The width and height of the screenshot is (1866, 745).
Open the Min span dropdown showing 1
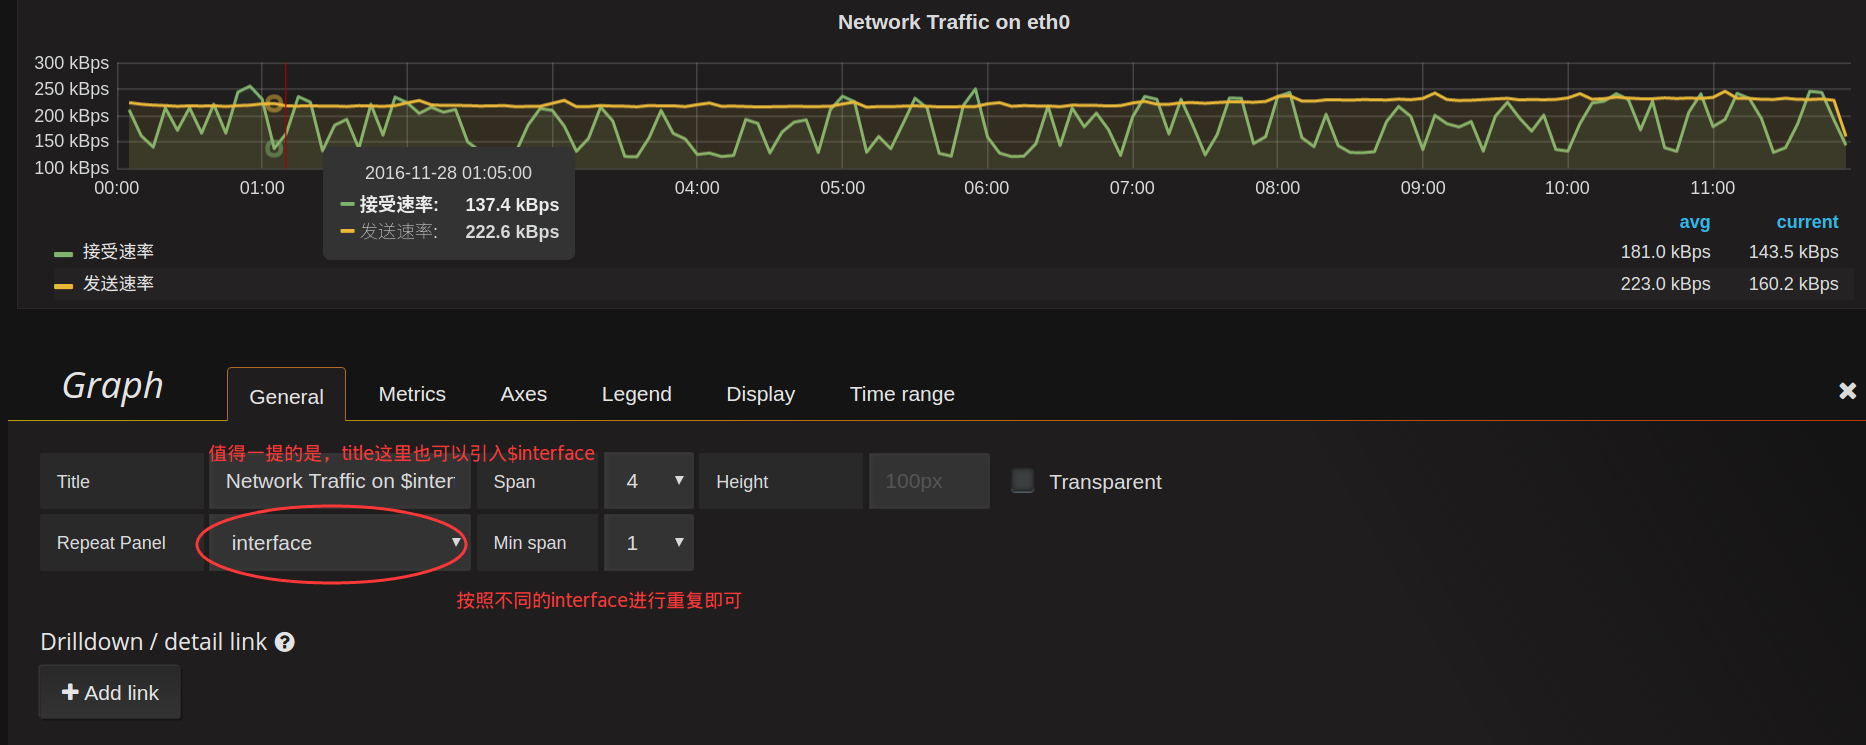click(648, 543)
